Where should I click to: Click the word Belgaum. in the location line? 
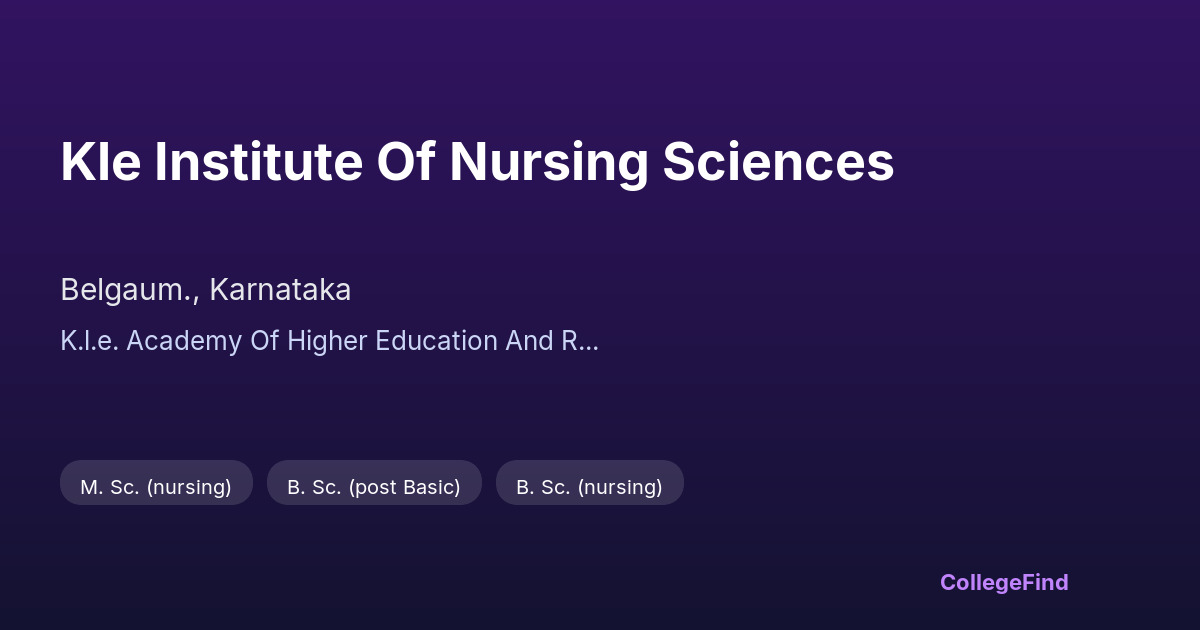[x=127, y=290]
